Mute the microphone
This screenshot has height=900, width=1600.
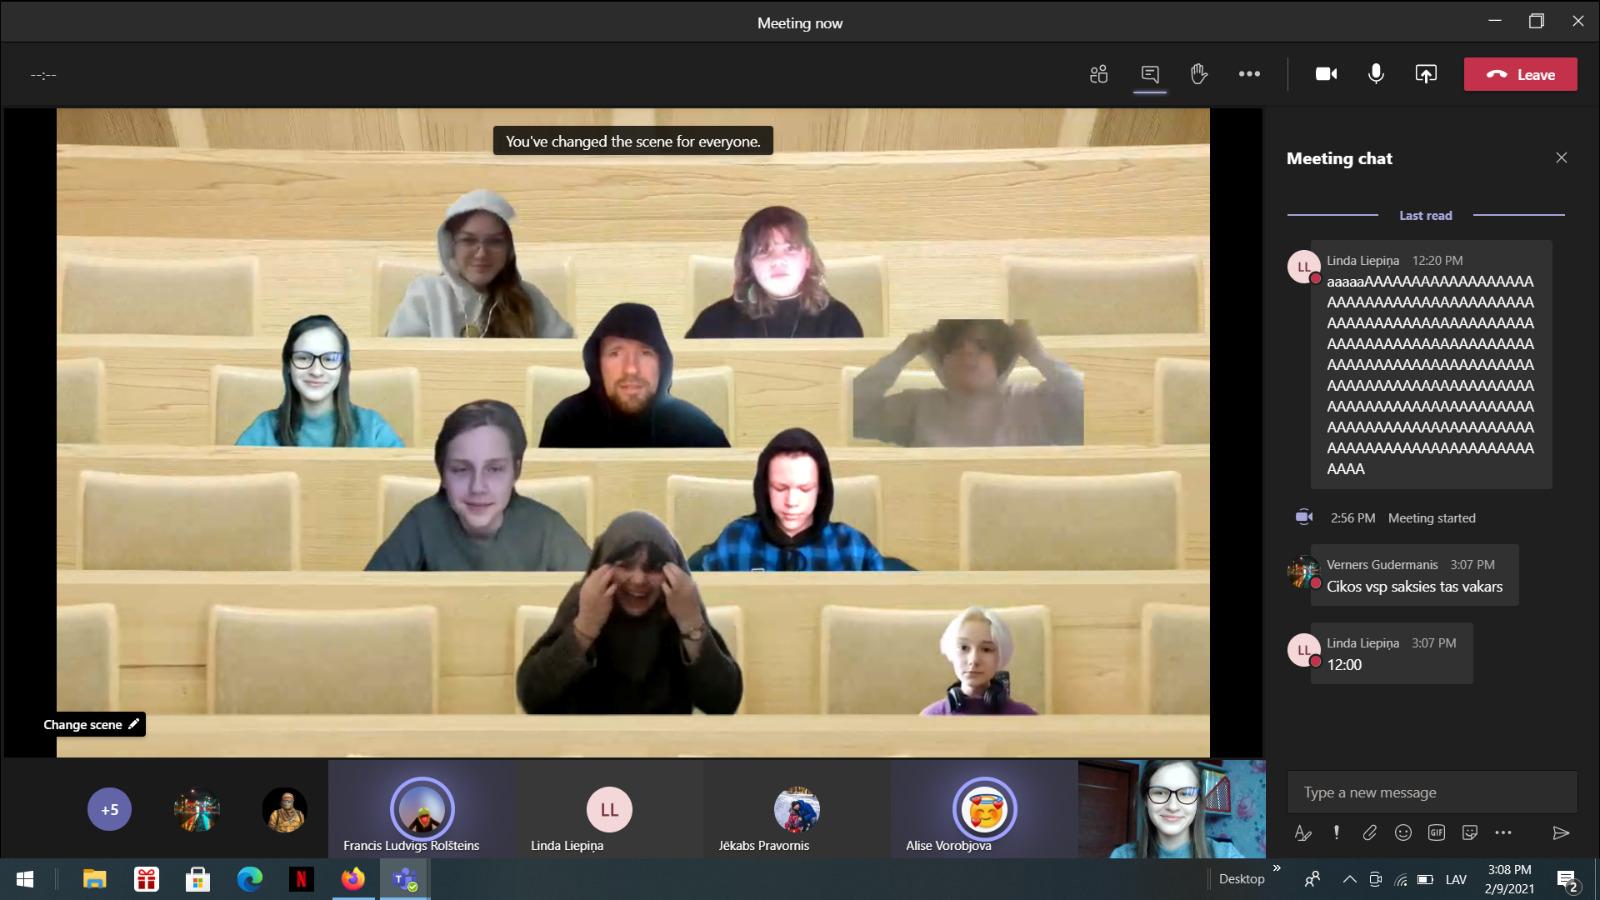pyautogui.click(x=1376, y=74)
